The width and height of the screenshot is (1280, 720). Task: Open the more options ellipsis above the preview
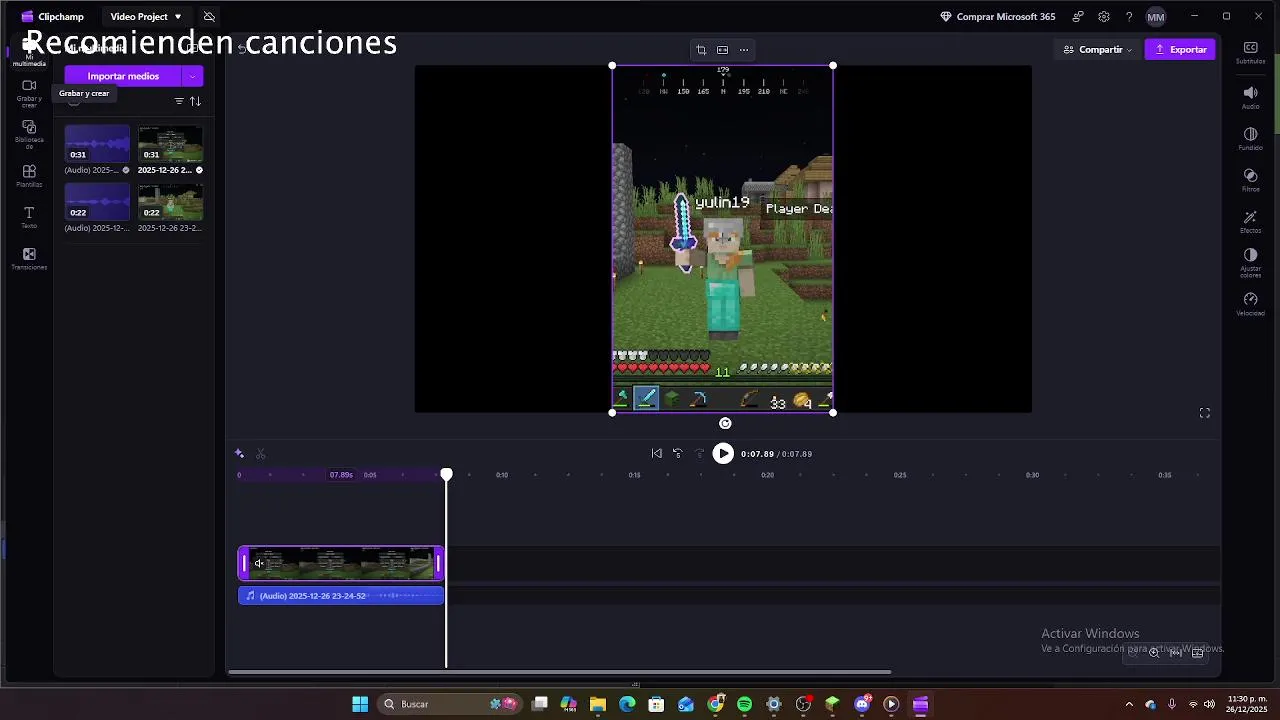click(744, 50)
